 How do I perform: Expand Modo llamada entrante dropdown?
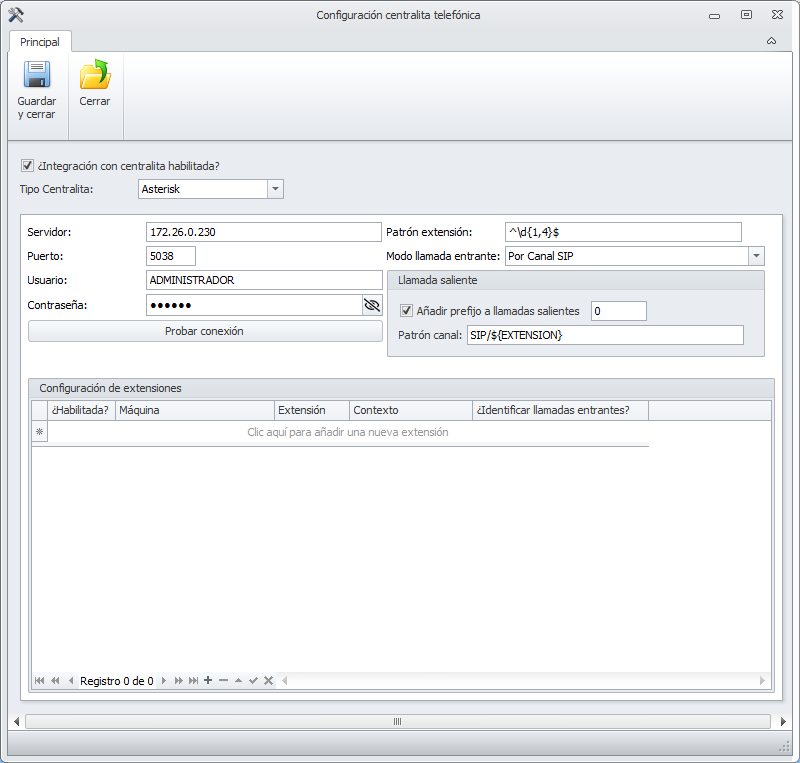pyautogui.click(x=756, y=256)
